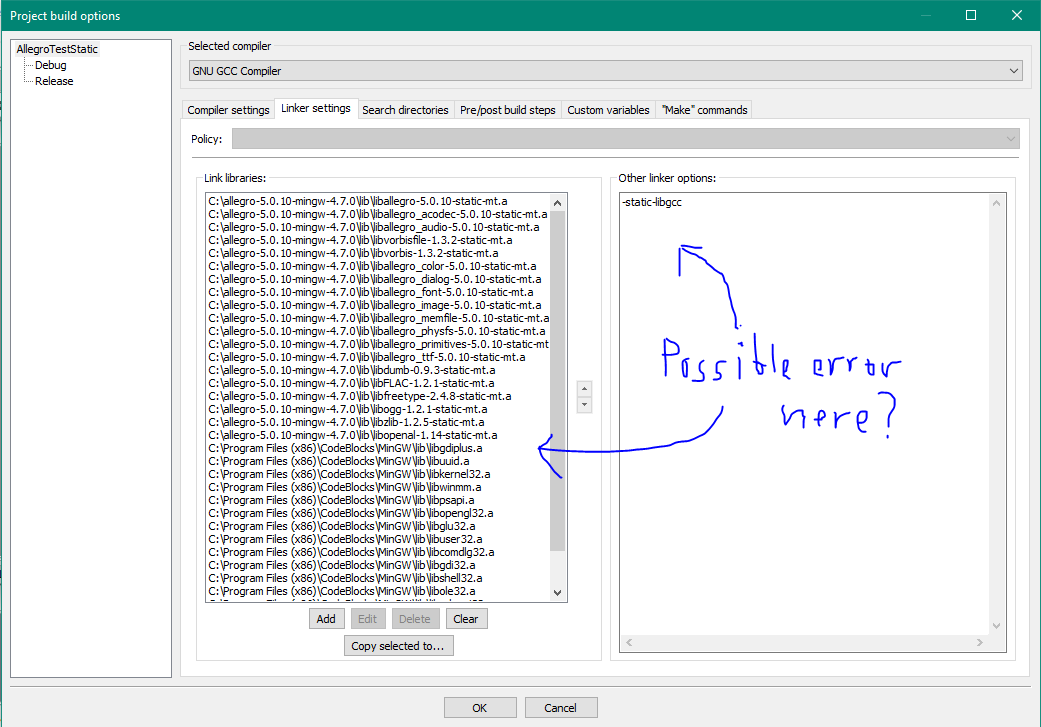Select the Debug build target
The height and width of the screenshot is (727, 1041).
pyautogui.click(x=50, y=65)
